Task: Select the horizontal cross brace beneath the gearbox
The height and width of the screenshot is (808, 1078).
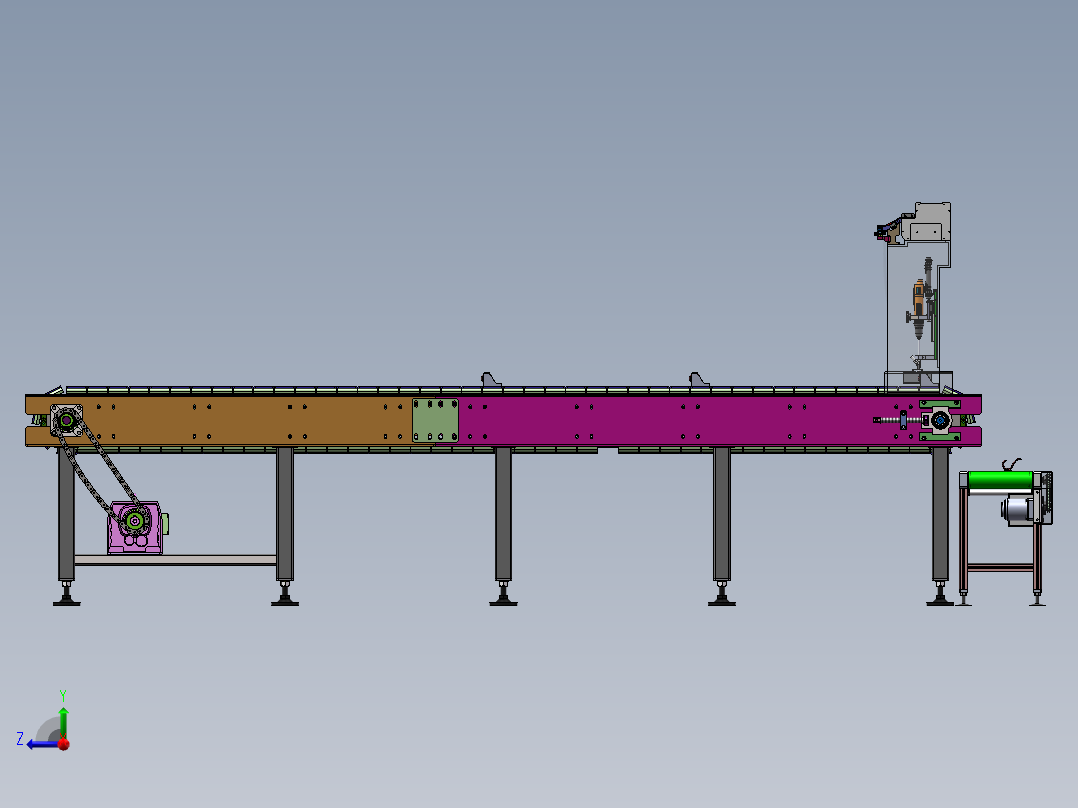Action: pyautogui.click(x=175, y=560)
